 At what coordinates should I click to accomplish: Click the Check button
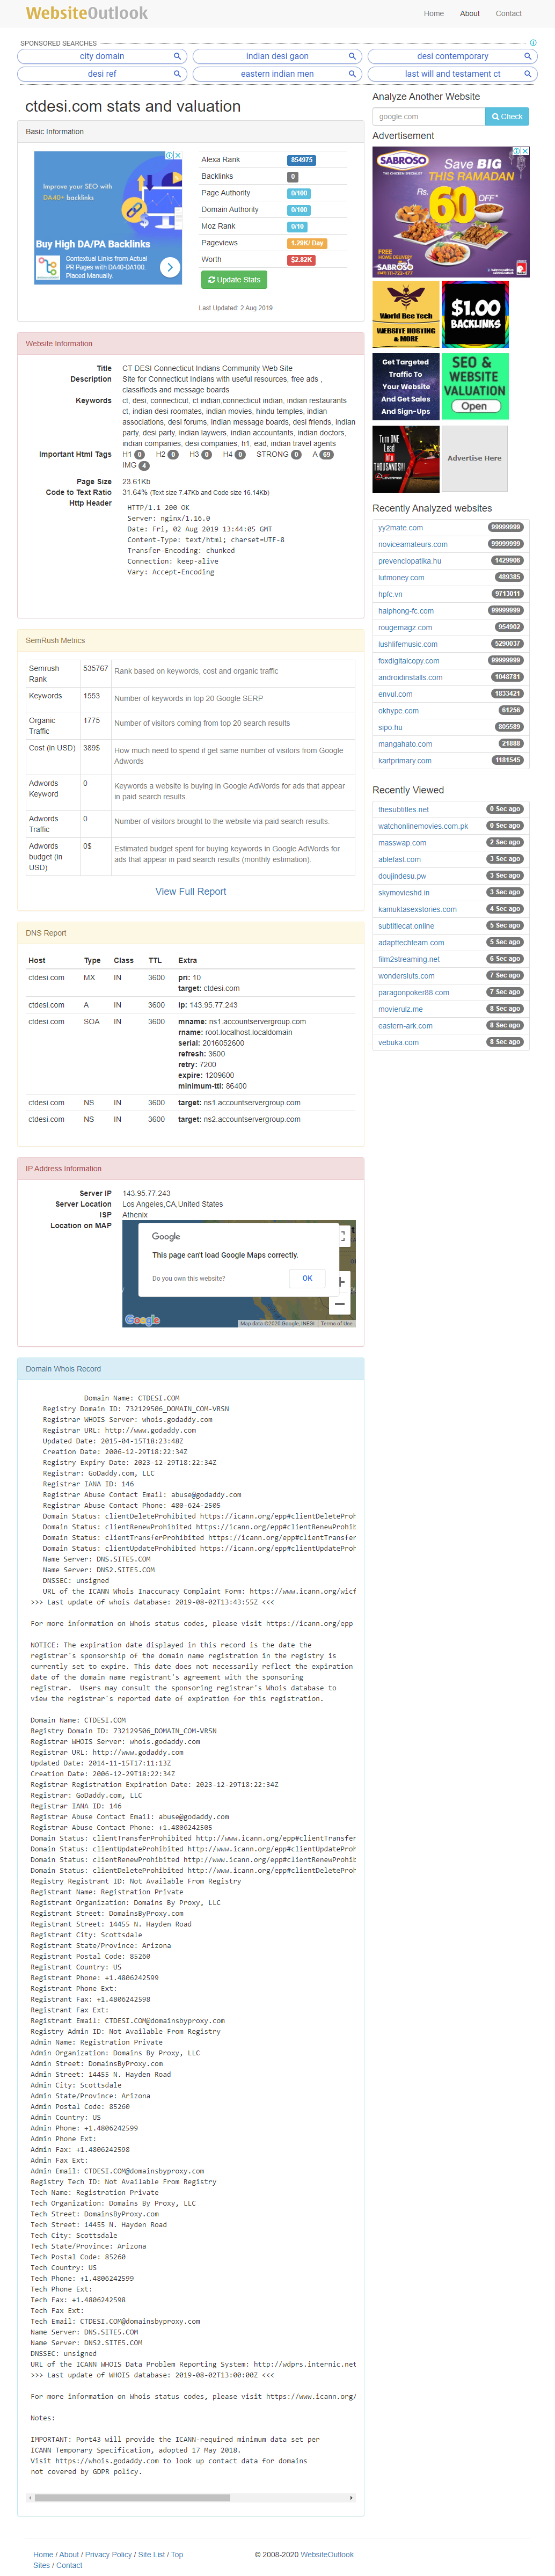pyautogui.click(x=507, y=117)
